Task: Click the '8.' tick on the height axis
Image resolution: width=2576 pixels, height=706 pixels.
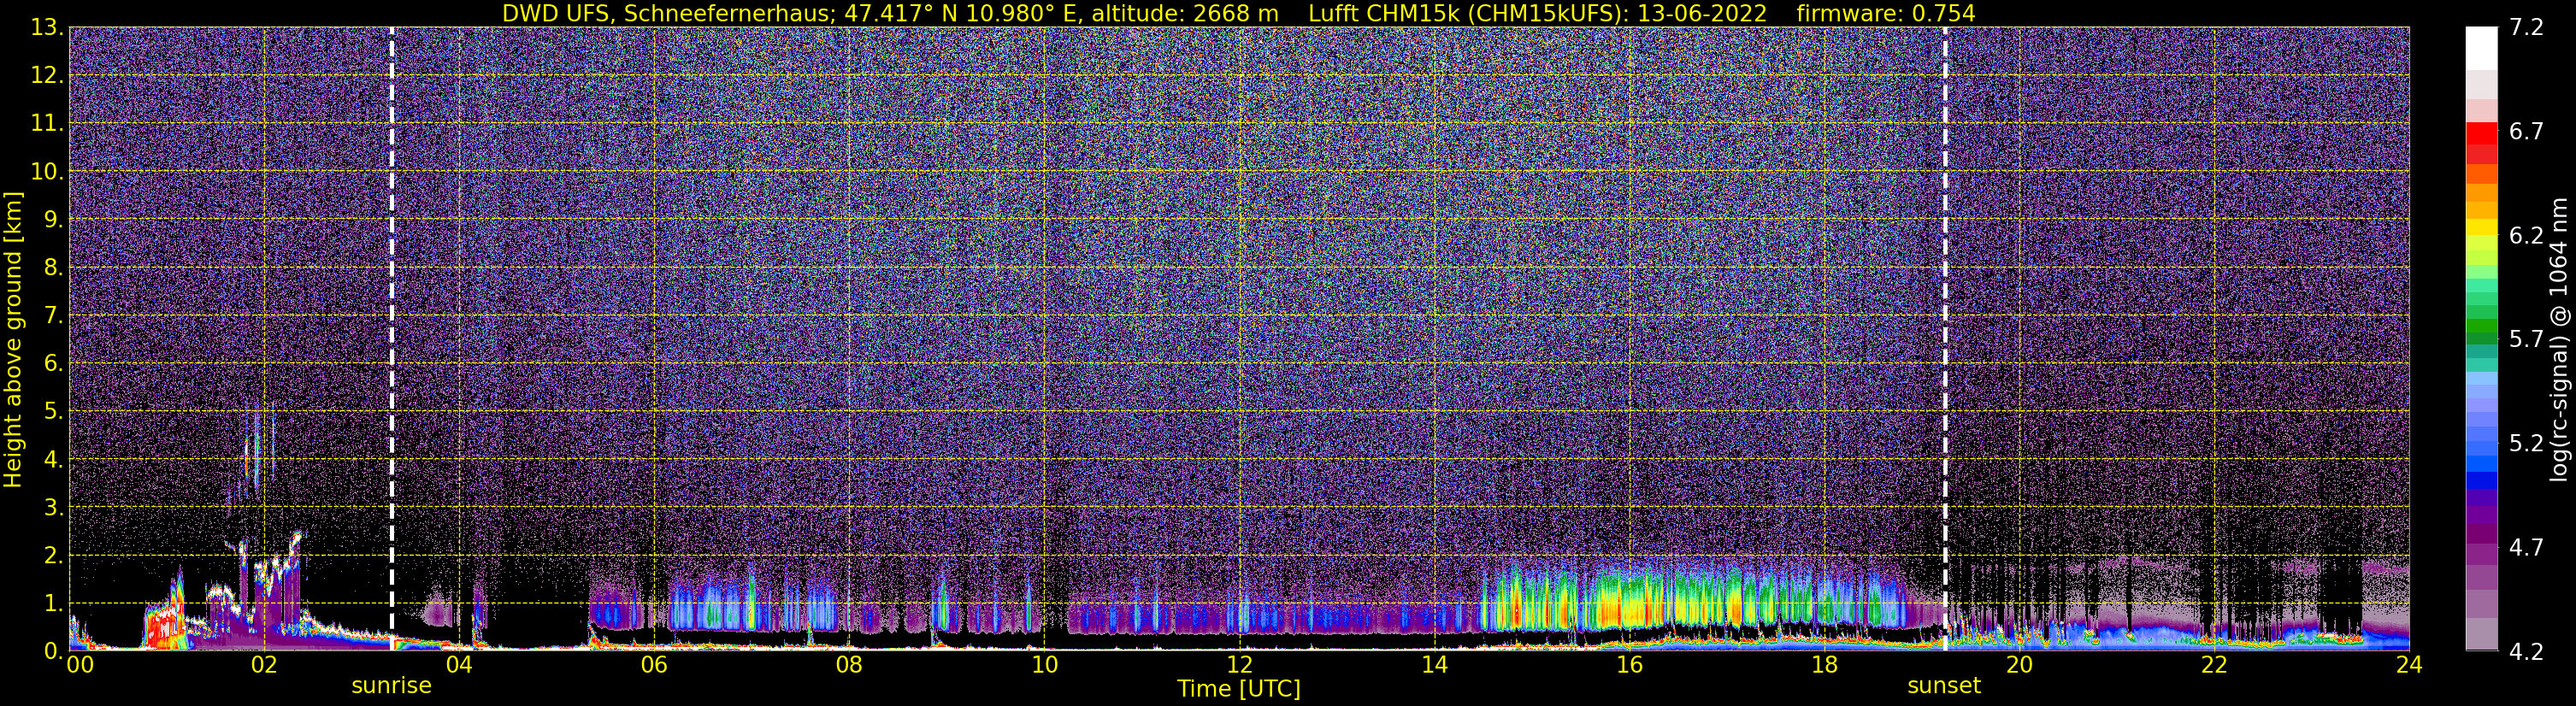Action: click(x=53, y=268)
